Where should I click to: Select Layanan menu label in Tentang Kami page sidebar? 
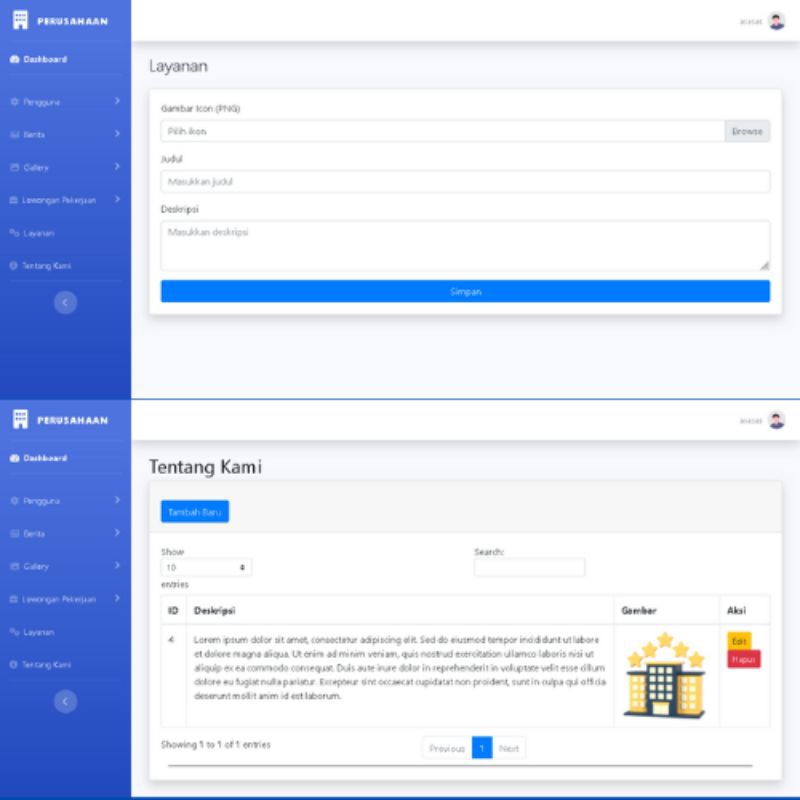(38, 632)
